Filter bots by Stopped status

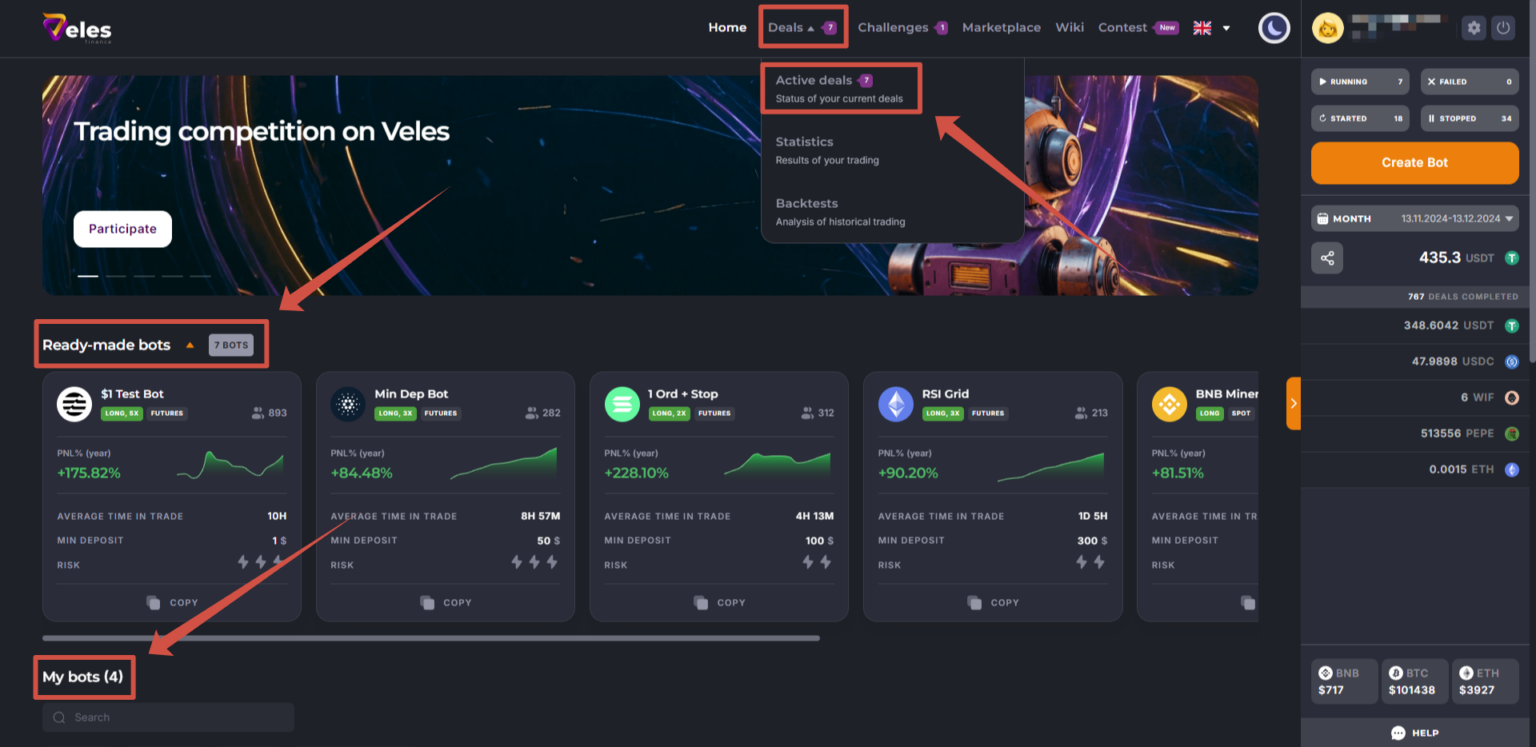[x=1469, y=118]
